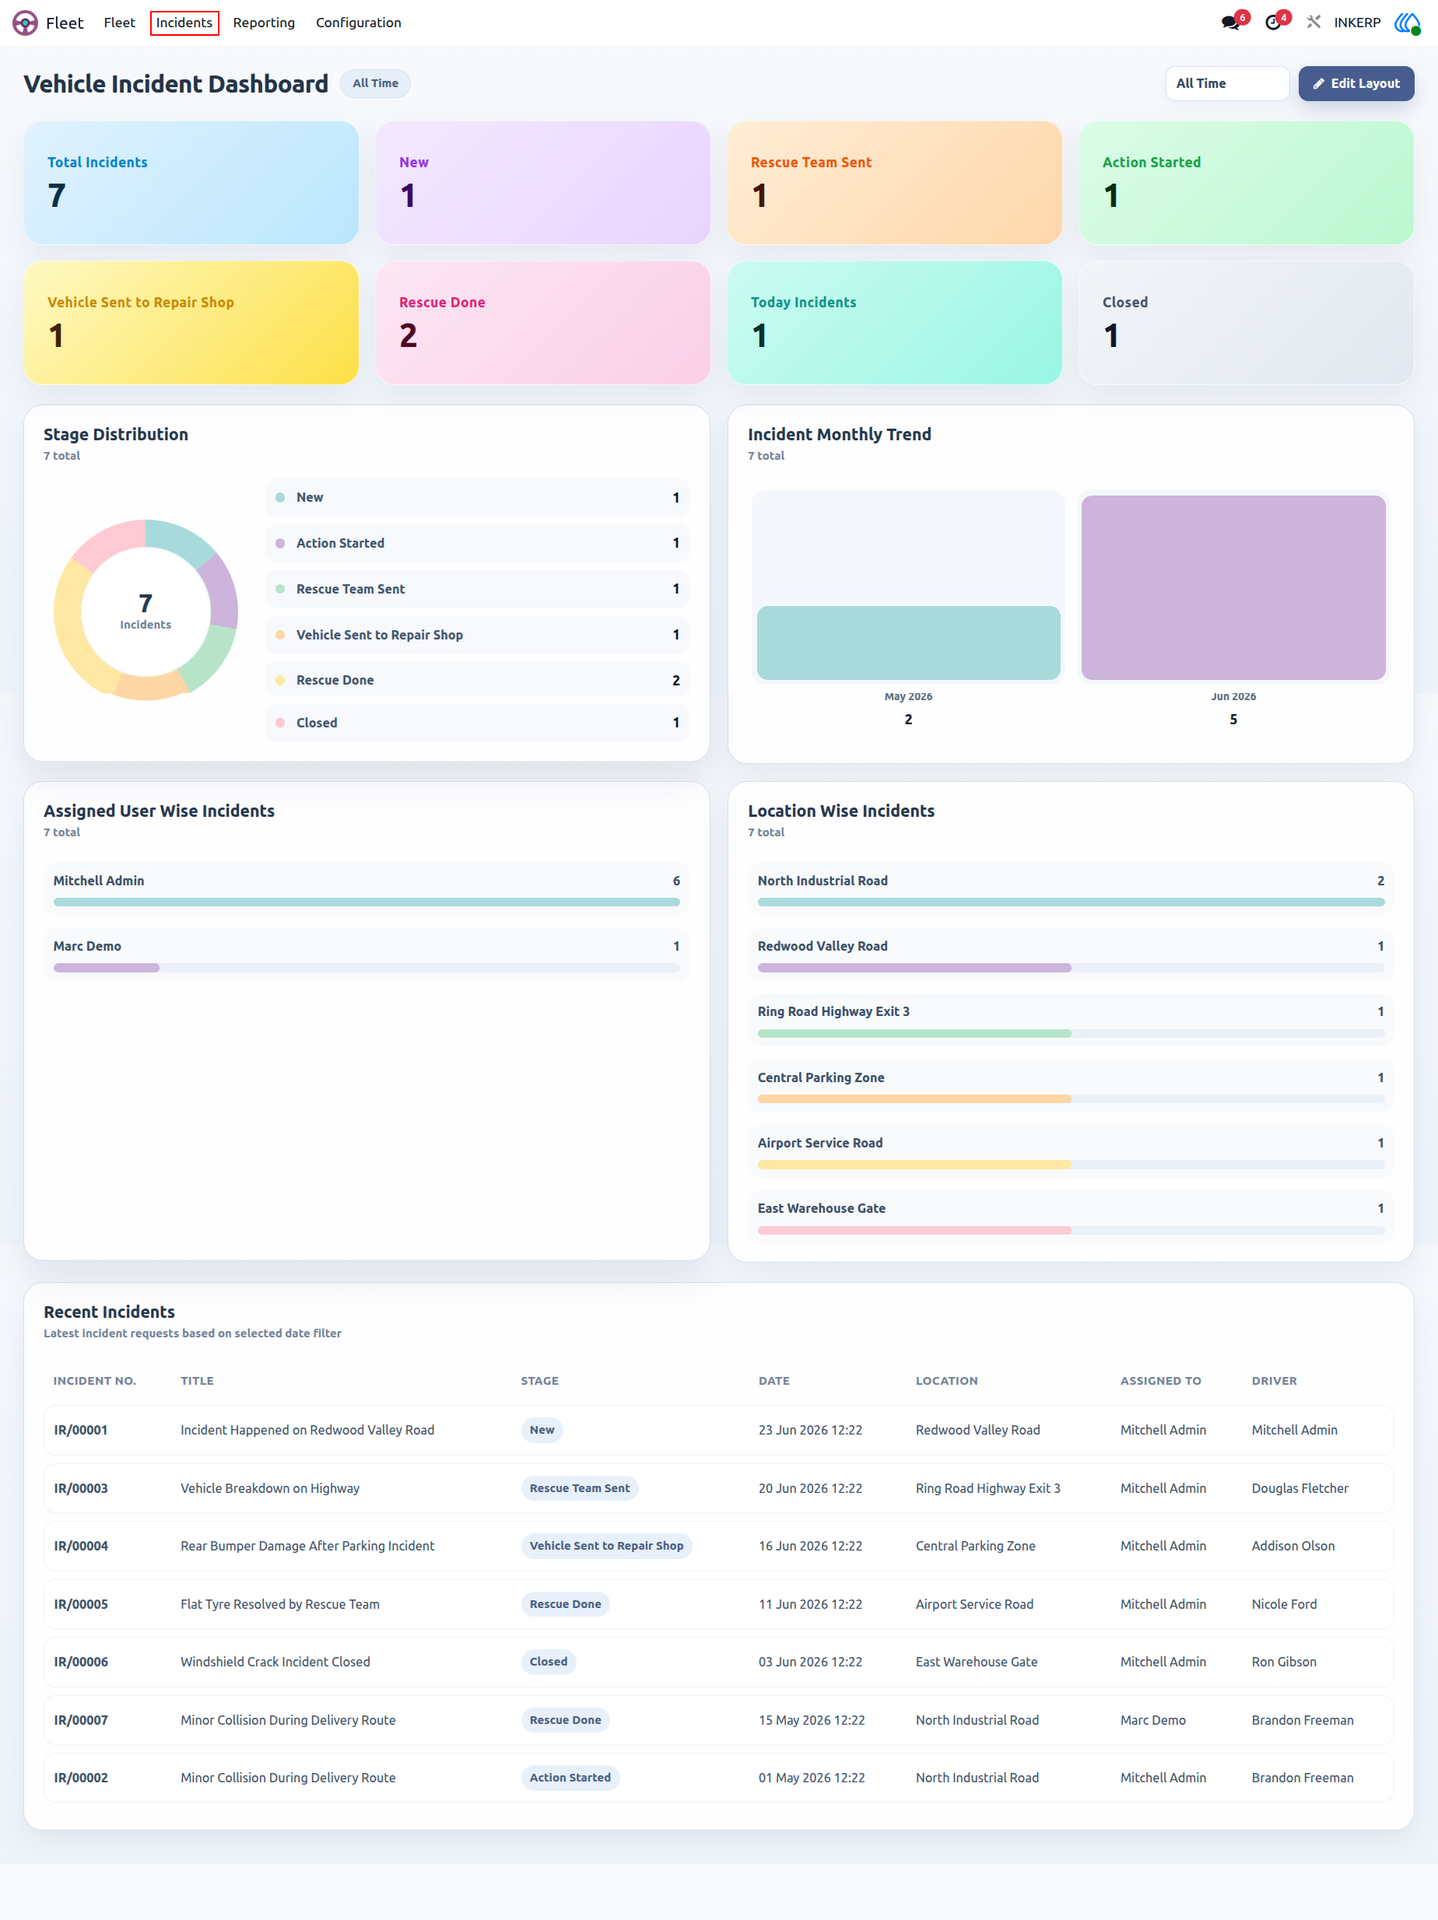Open the Fleet app home icon

coord(25,23)
